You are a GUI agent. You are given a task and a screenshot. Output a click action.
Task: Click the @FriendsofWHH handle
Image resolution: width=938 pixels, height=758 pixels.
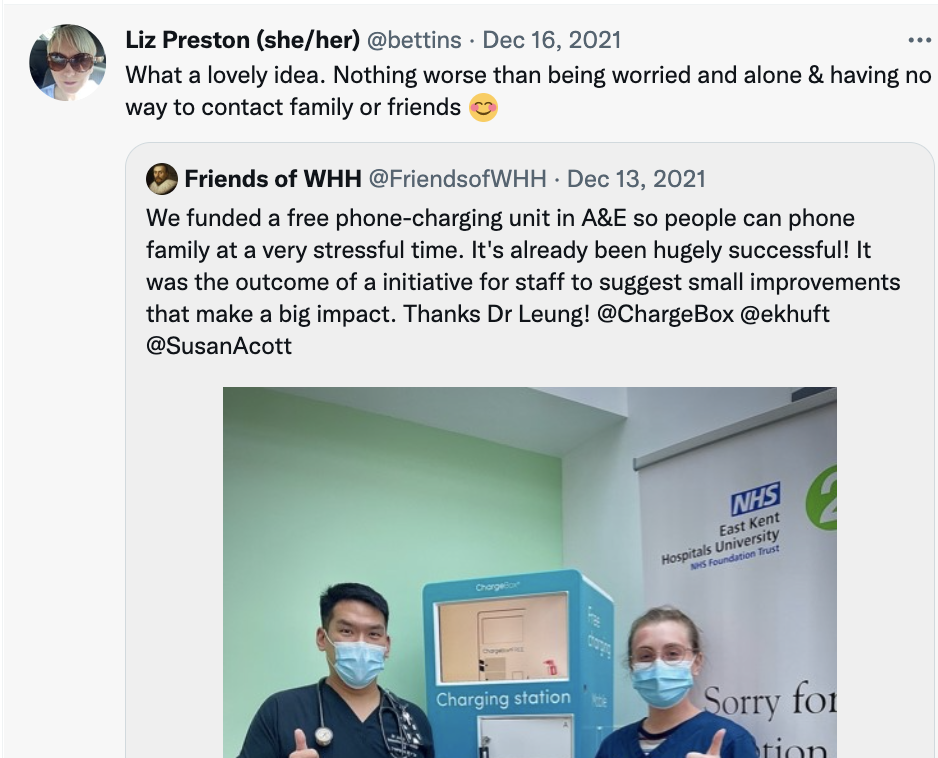click(458, 178)
